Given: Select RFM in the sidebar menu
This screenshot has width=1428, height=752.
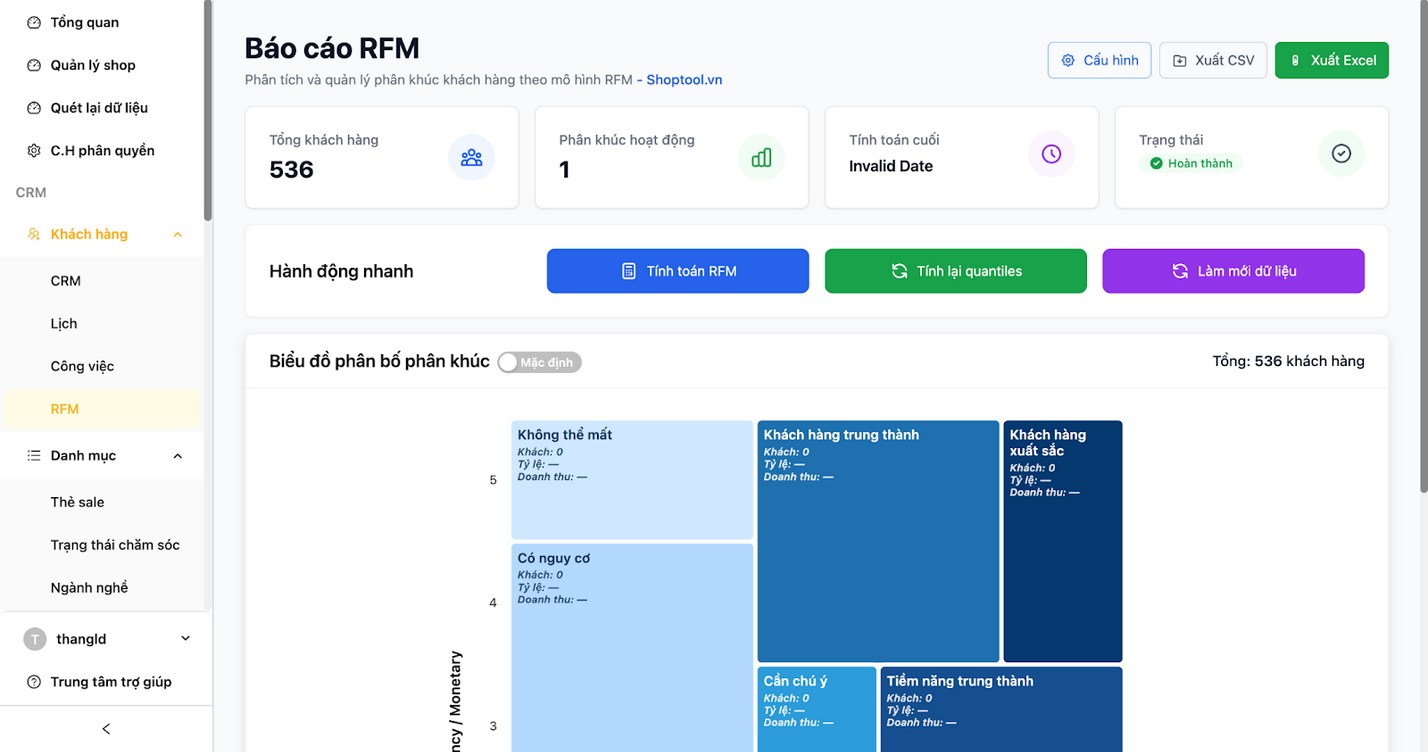Looking at the screenshot, I should (65, 408).
